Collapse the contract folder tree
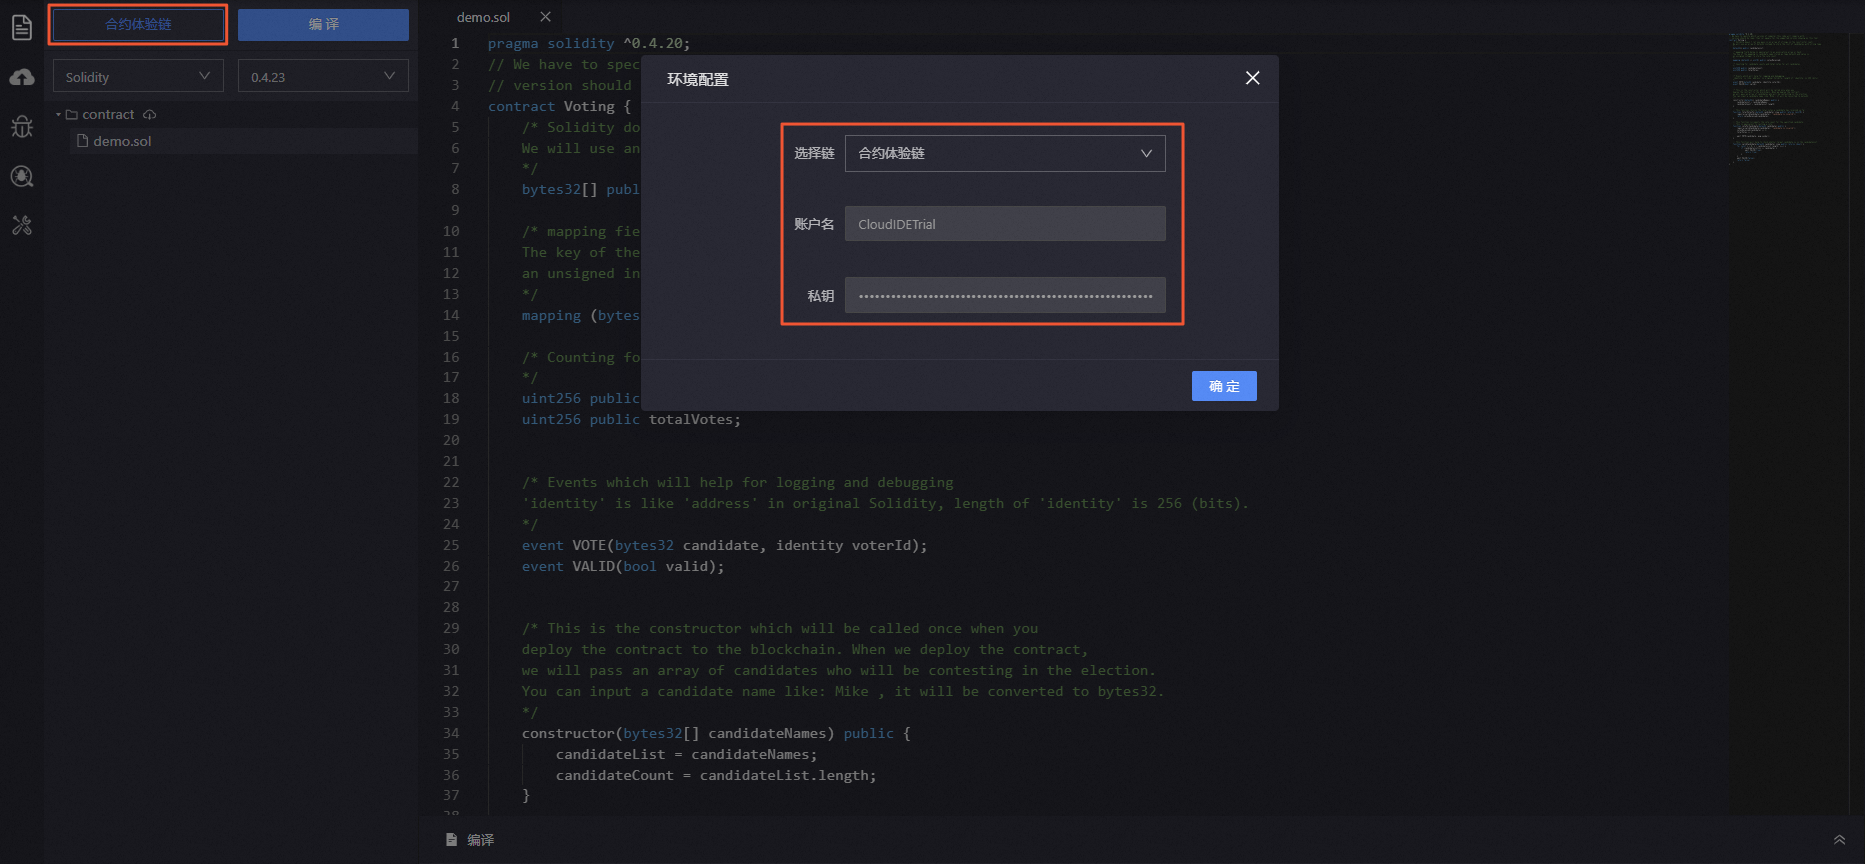This screenshot has height=864, width=1865. point(58,115)
